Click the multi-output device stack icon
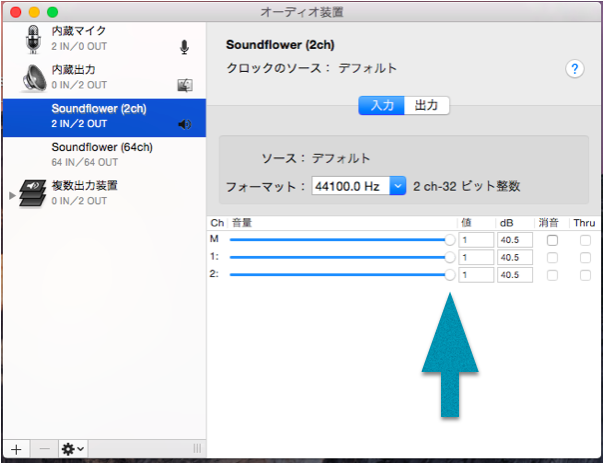The width and height of the screenshot is (603, 463). 33,193
